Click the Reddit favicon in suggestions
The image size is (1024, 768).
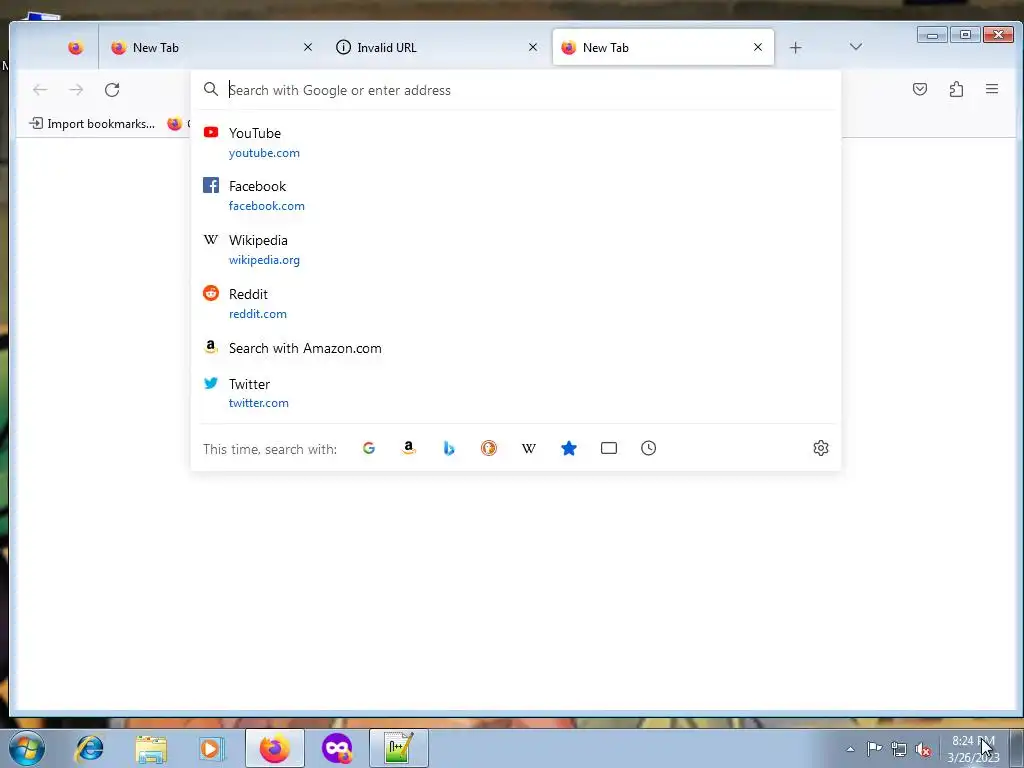pos(211,293)
